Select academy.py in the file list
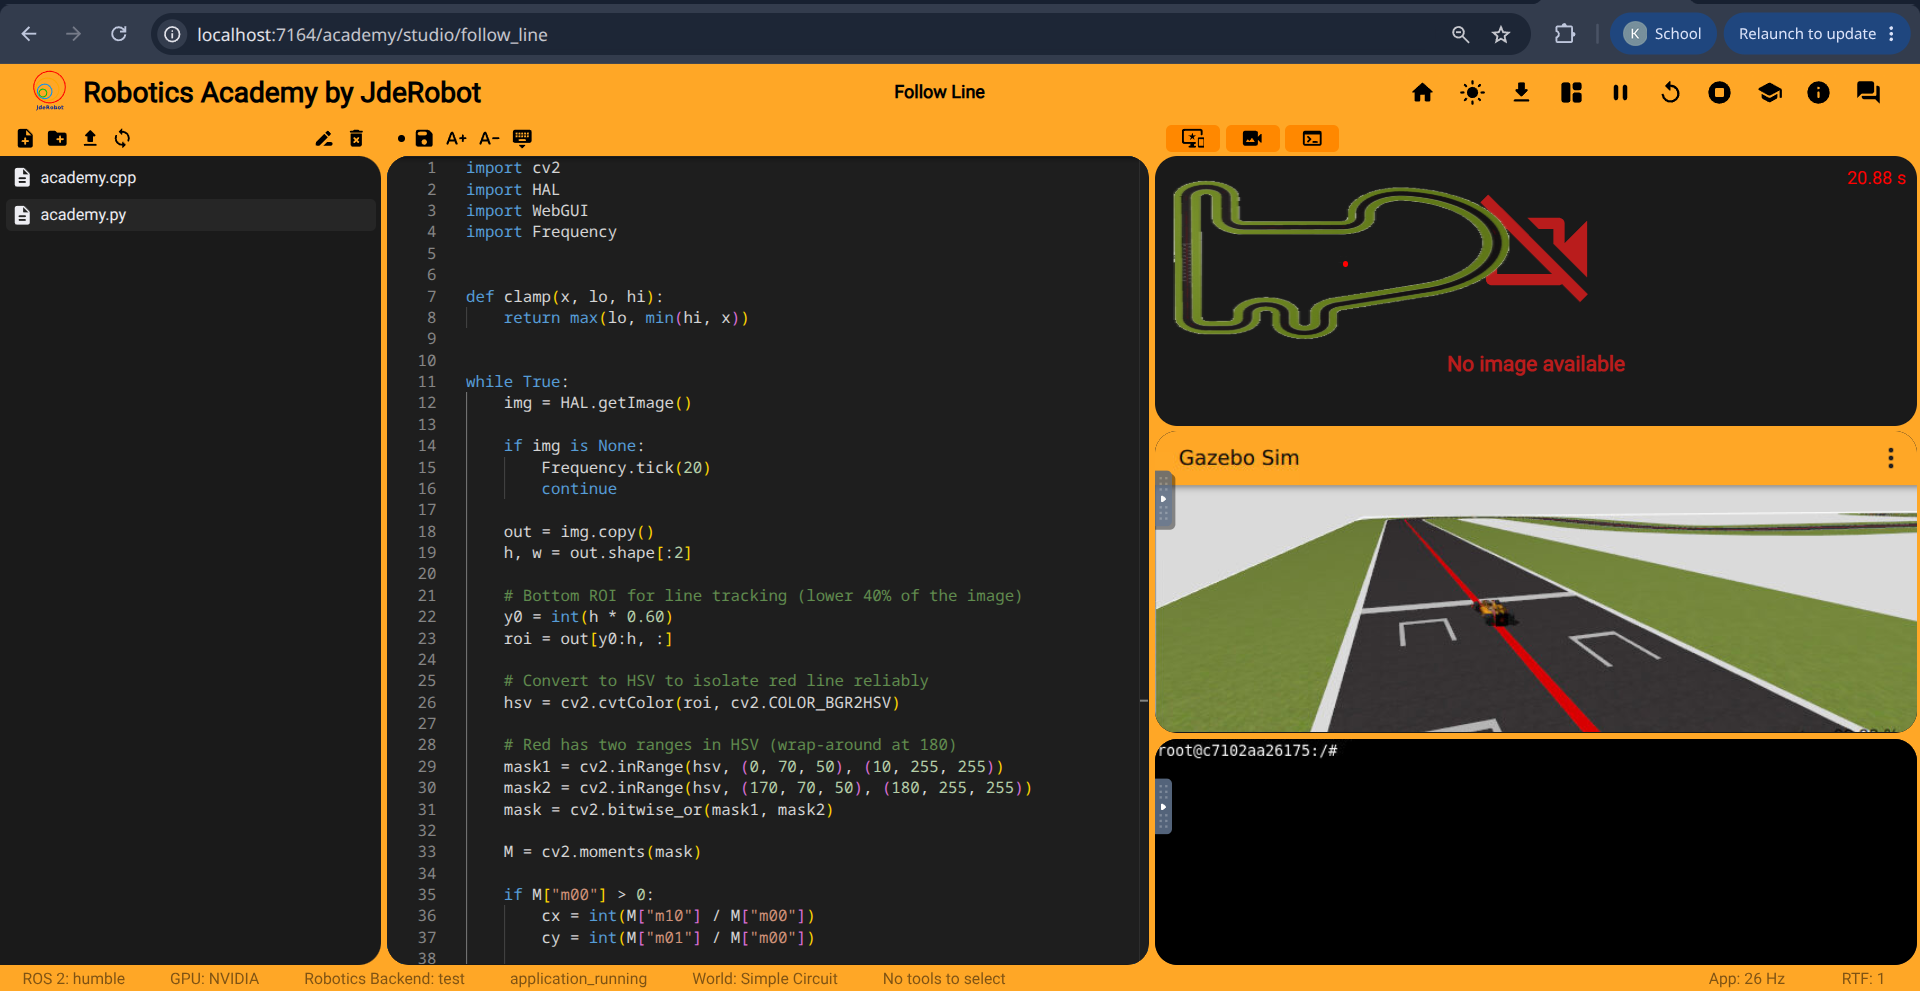The width and height of the screenshot is (1920, 991). click(x=190, y=215)
